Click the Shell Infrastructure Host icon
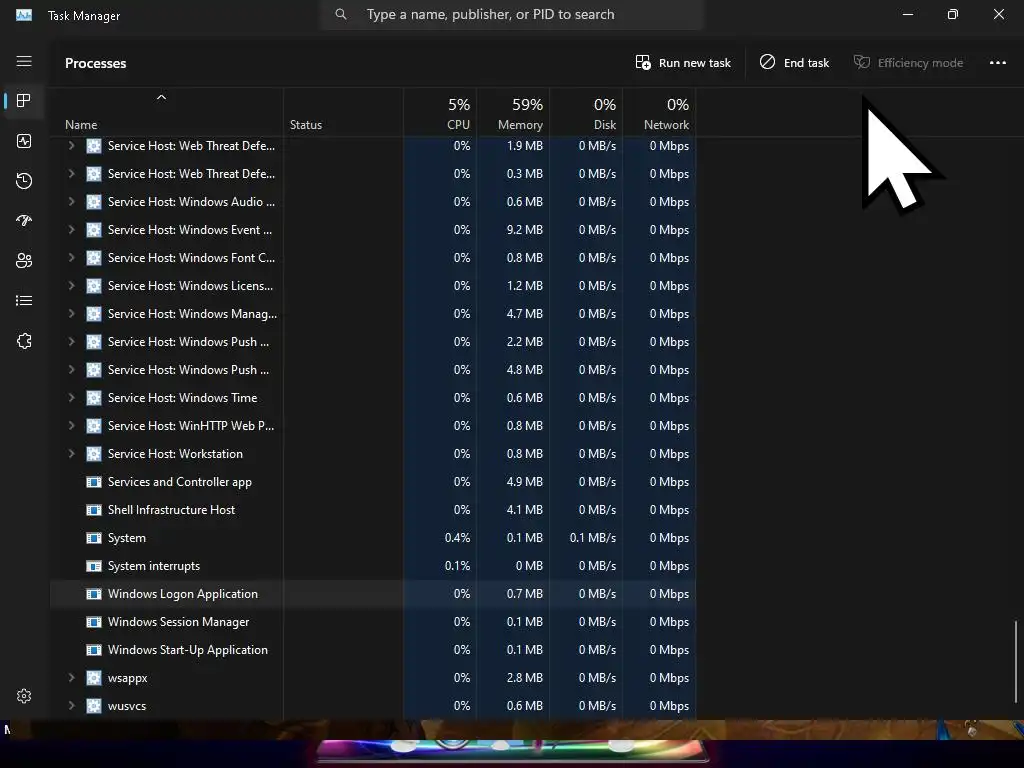This screenshot has width=1024, height=768. coord(94,510)
